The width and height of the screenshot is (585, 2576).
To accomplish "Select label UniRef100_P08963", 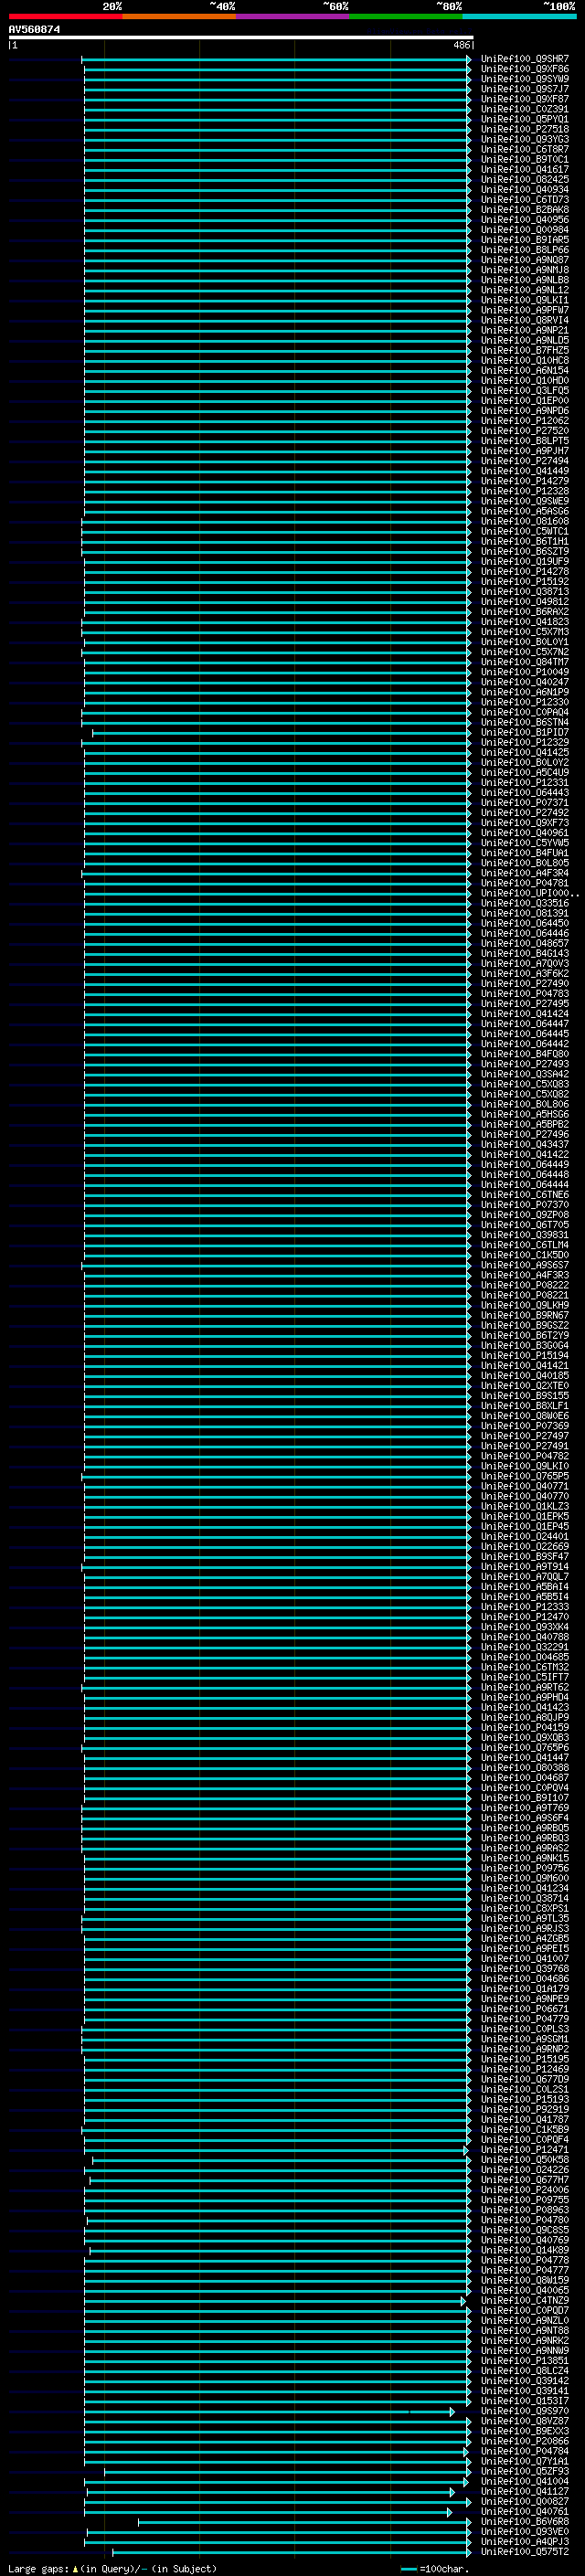I will 525,2211.
